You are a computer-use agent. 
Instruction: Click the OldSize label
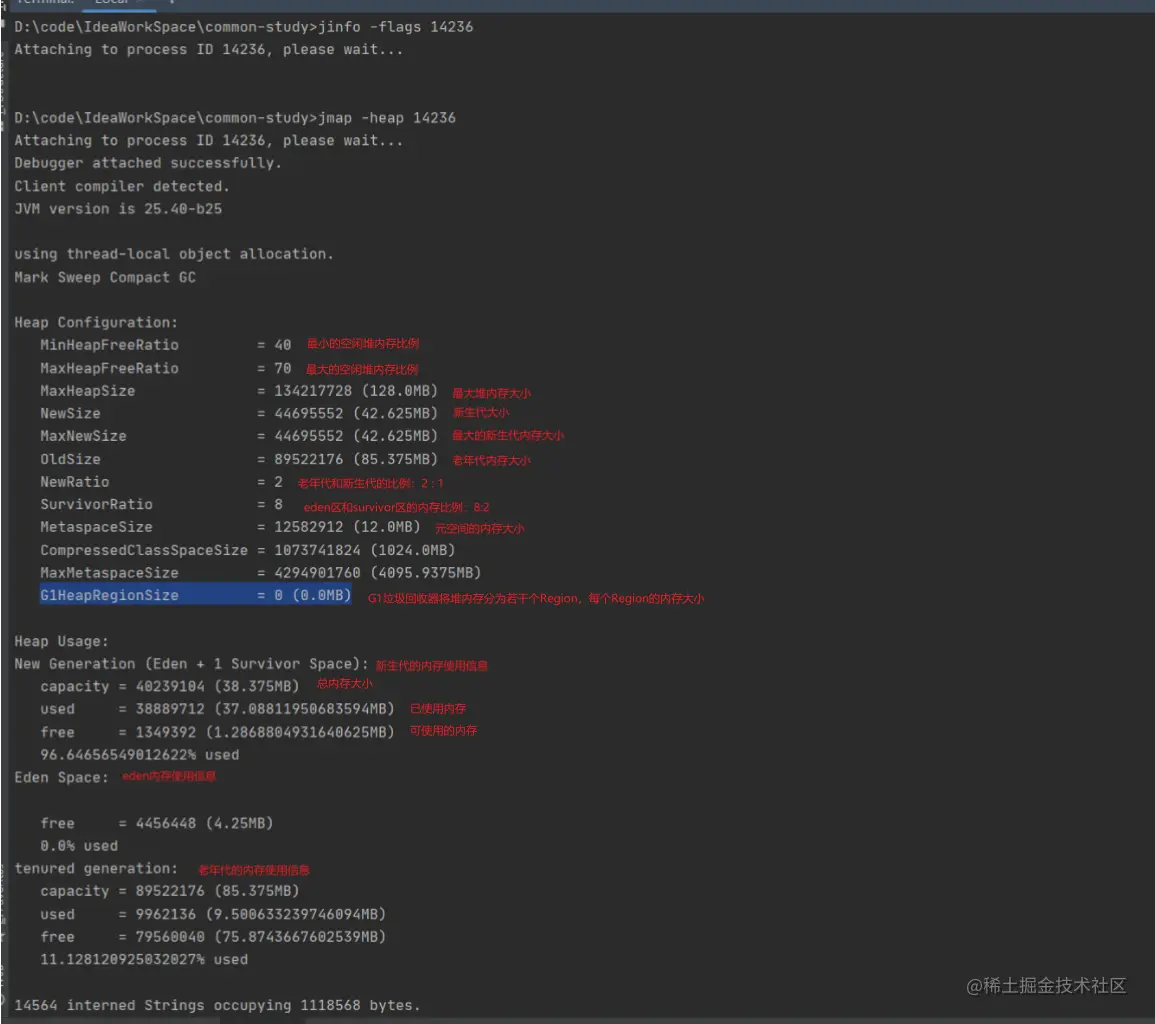point(70,460)
